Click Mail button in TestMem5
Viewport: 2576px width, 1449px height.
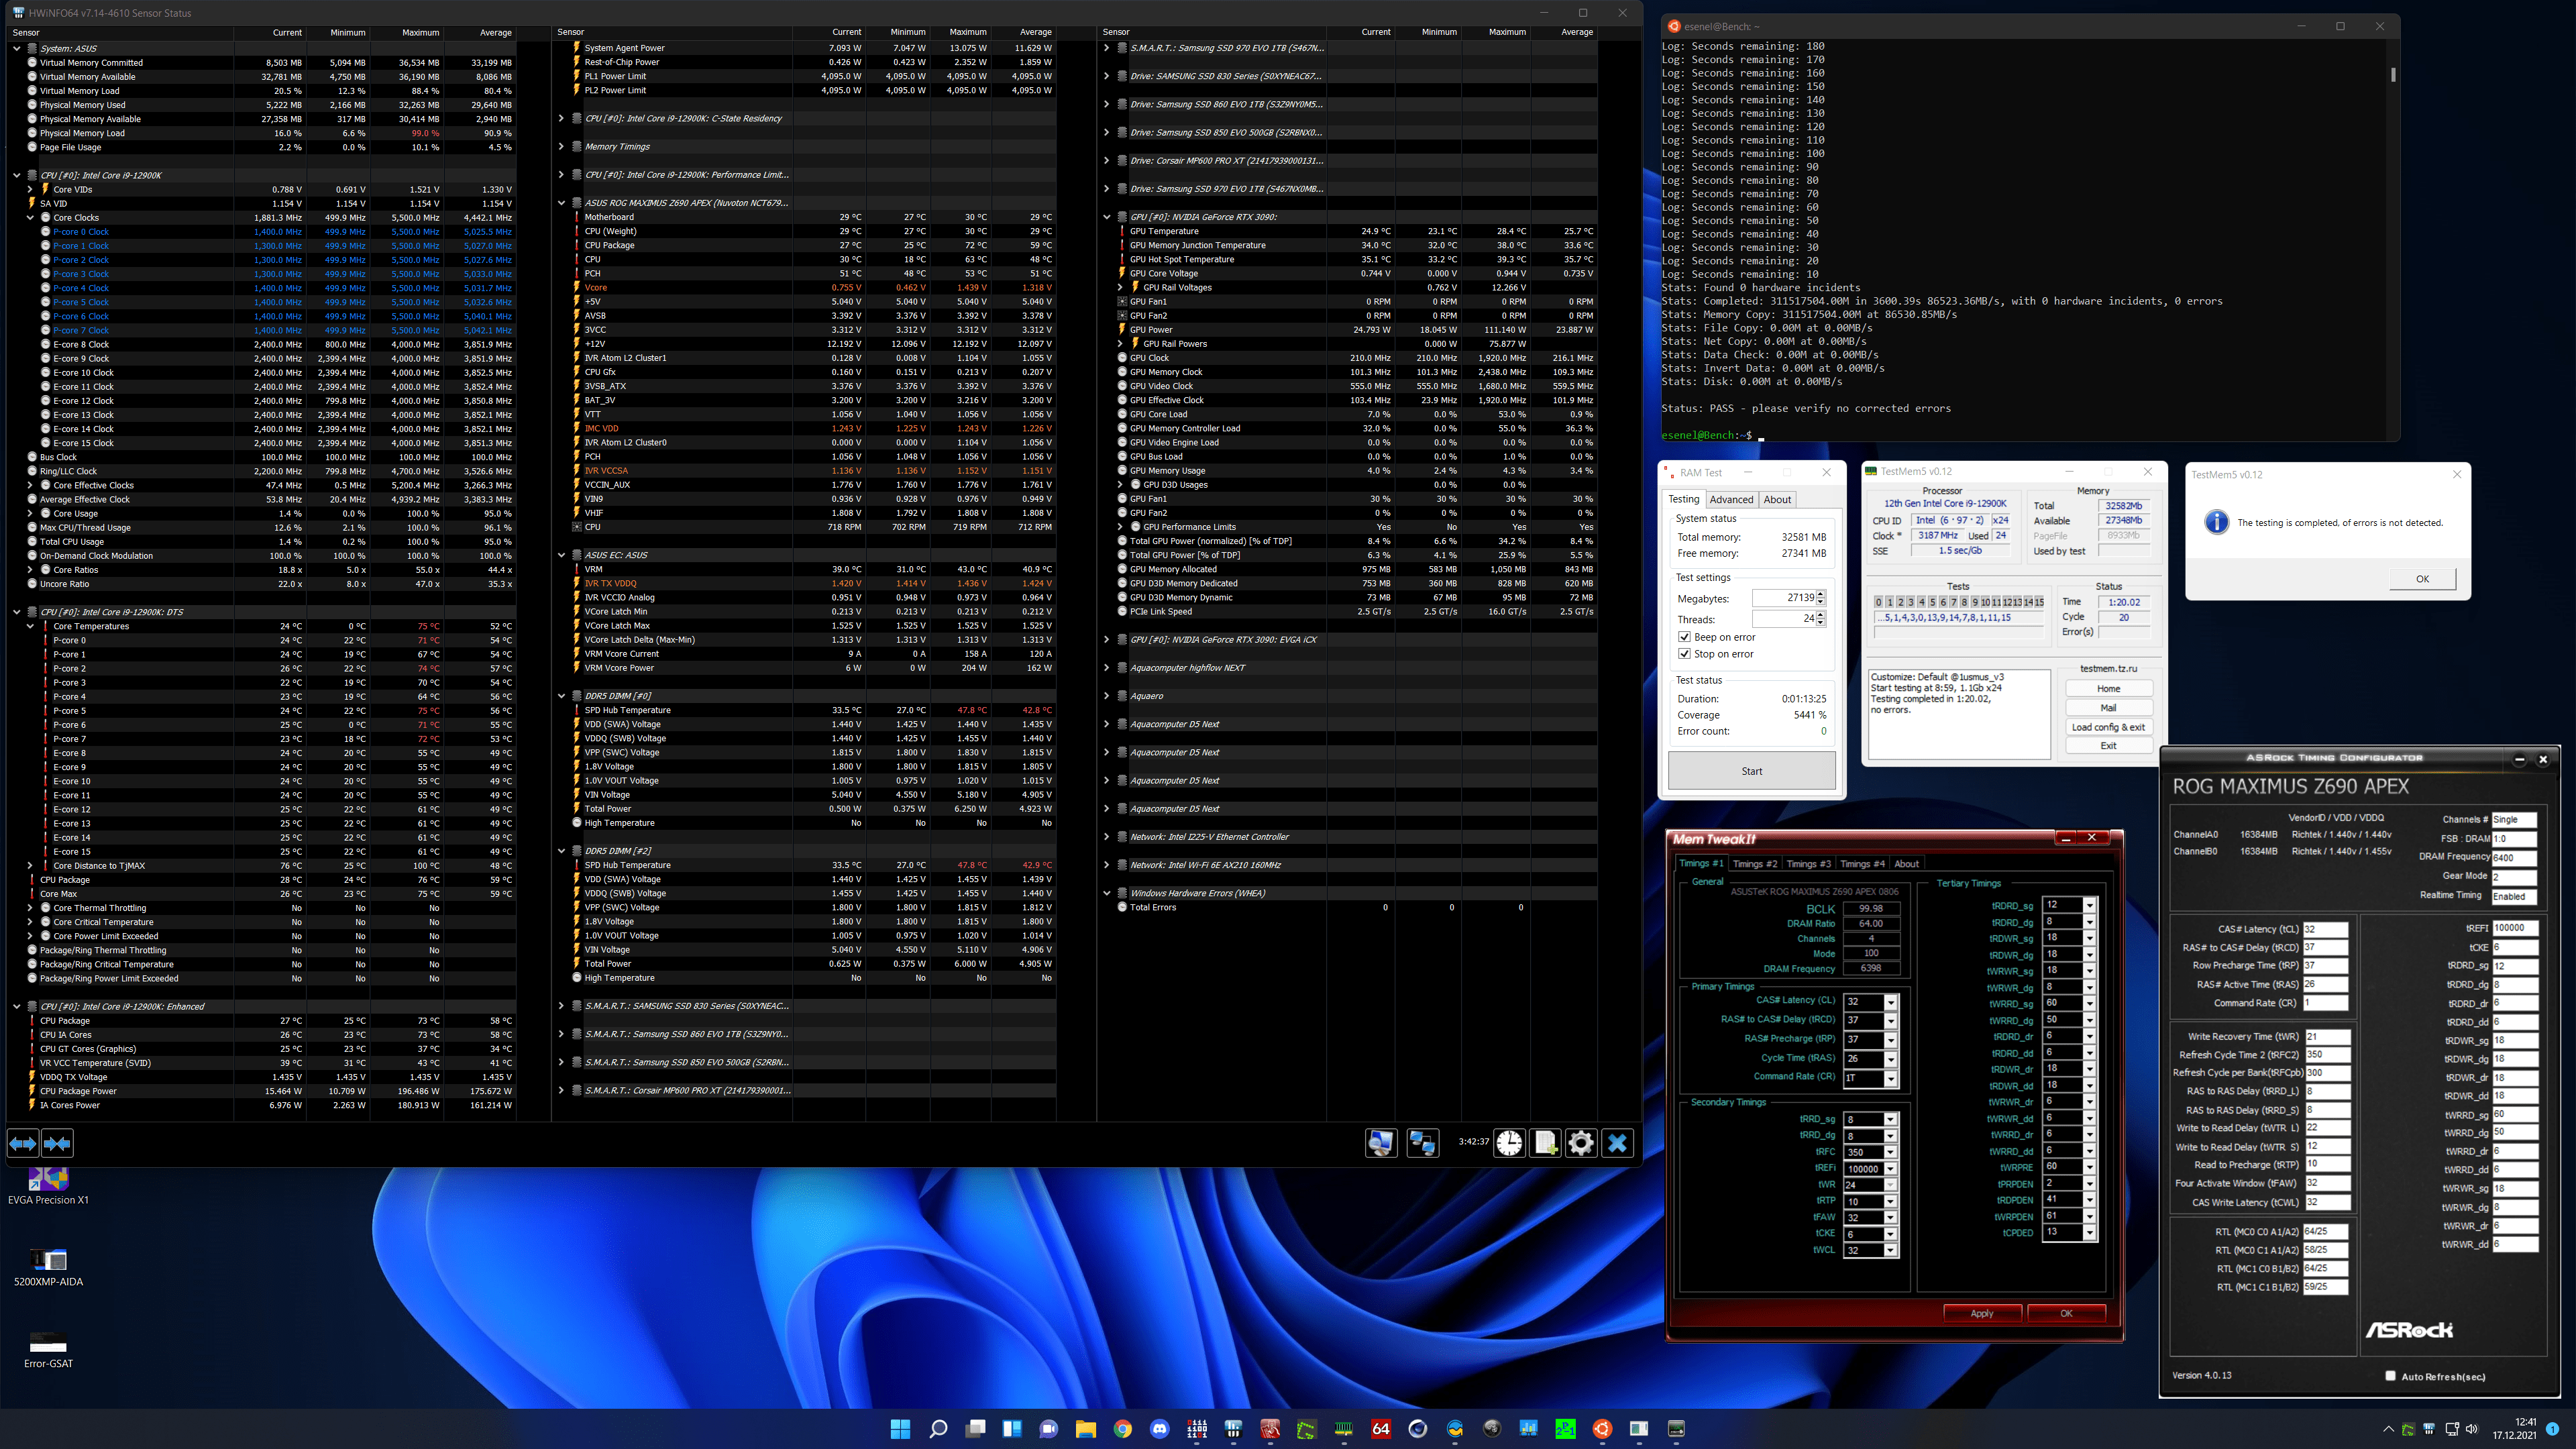pyautogui.click(x=2108, y=708)
